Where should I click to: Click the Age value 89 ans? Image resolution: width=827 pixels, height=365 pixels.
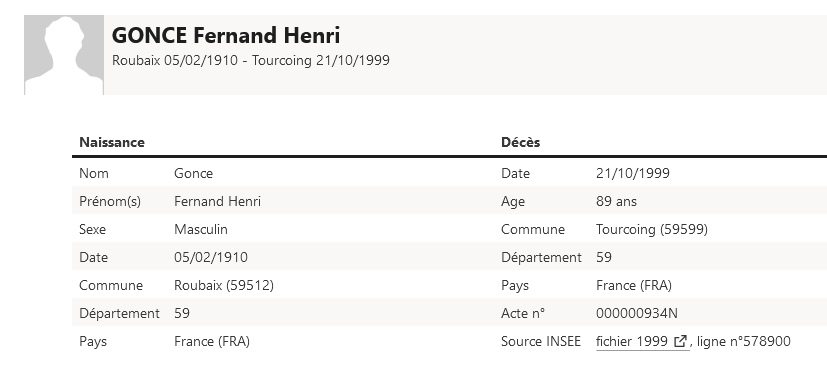click(617, 201)
